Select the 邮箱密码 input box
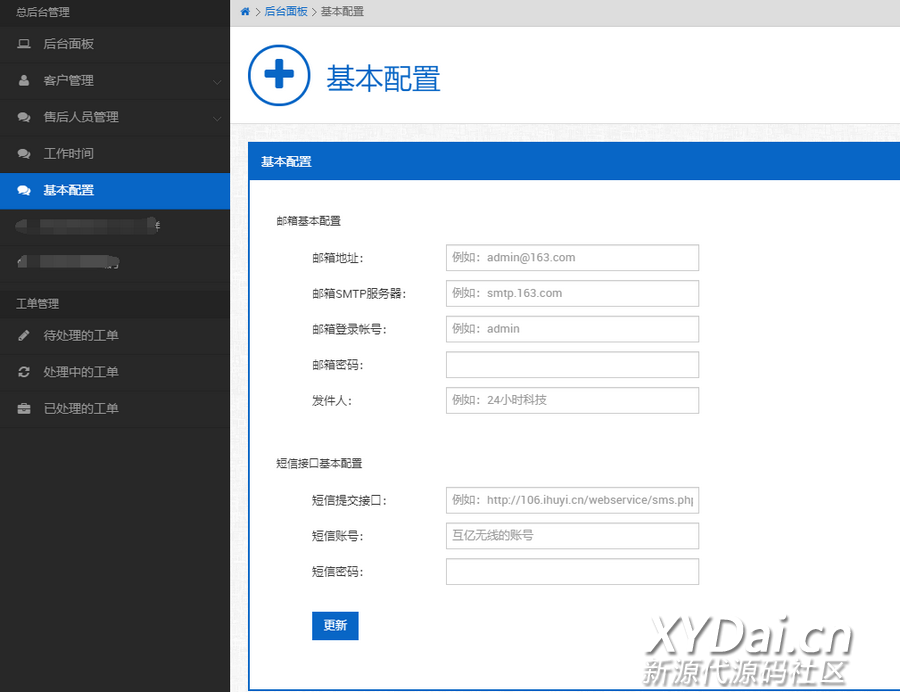 572,365
